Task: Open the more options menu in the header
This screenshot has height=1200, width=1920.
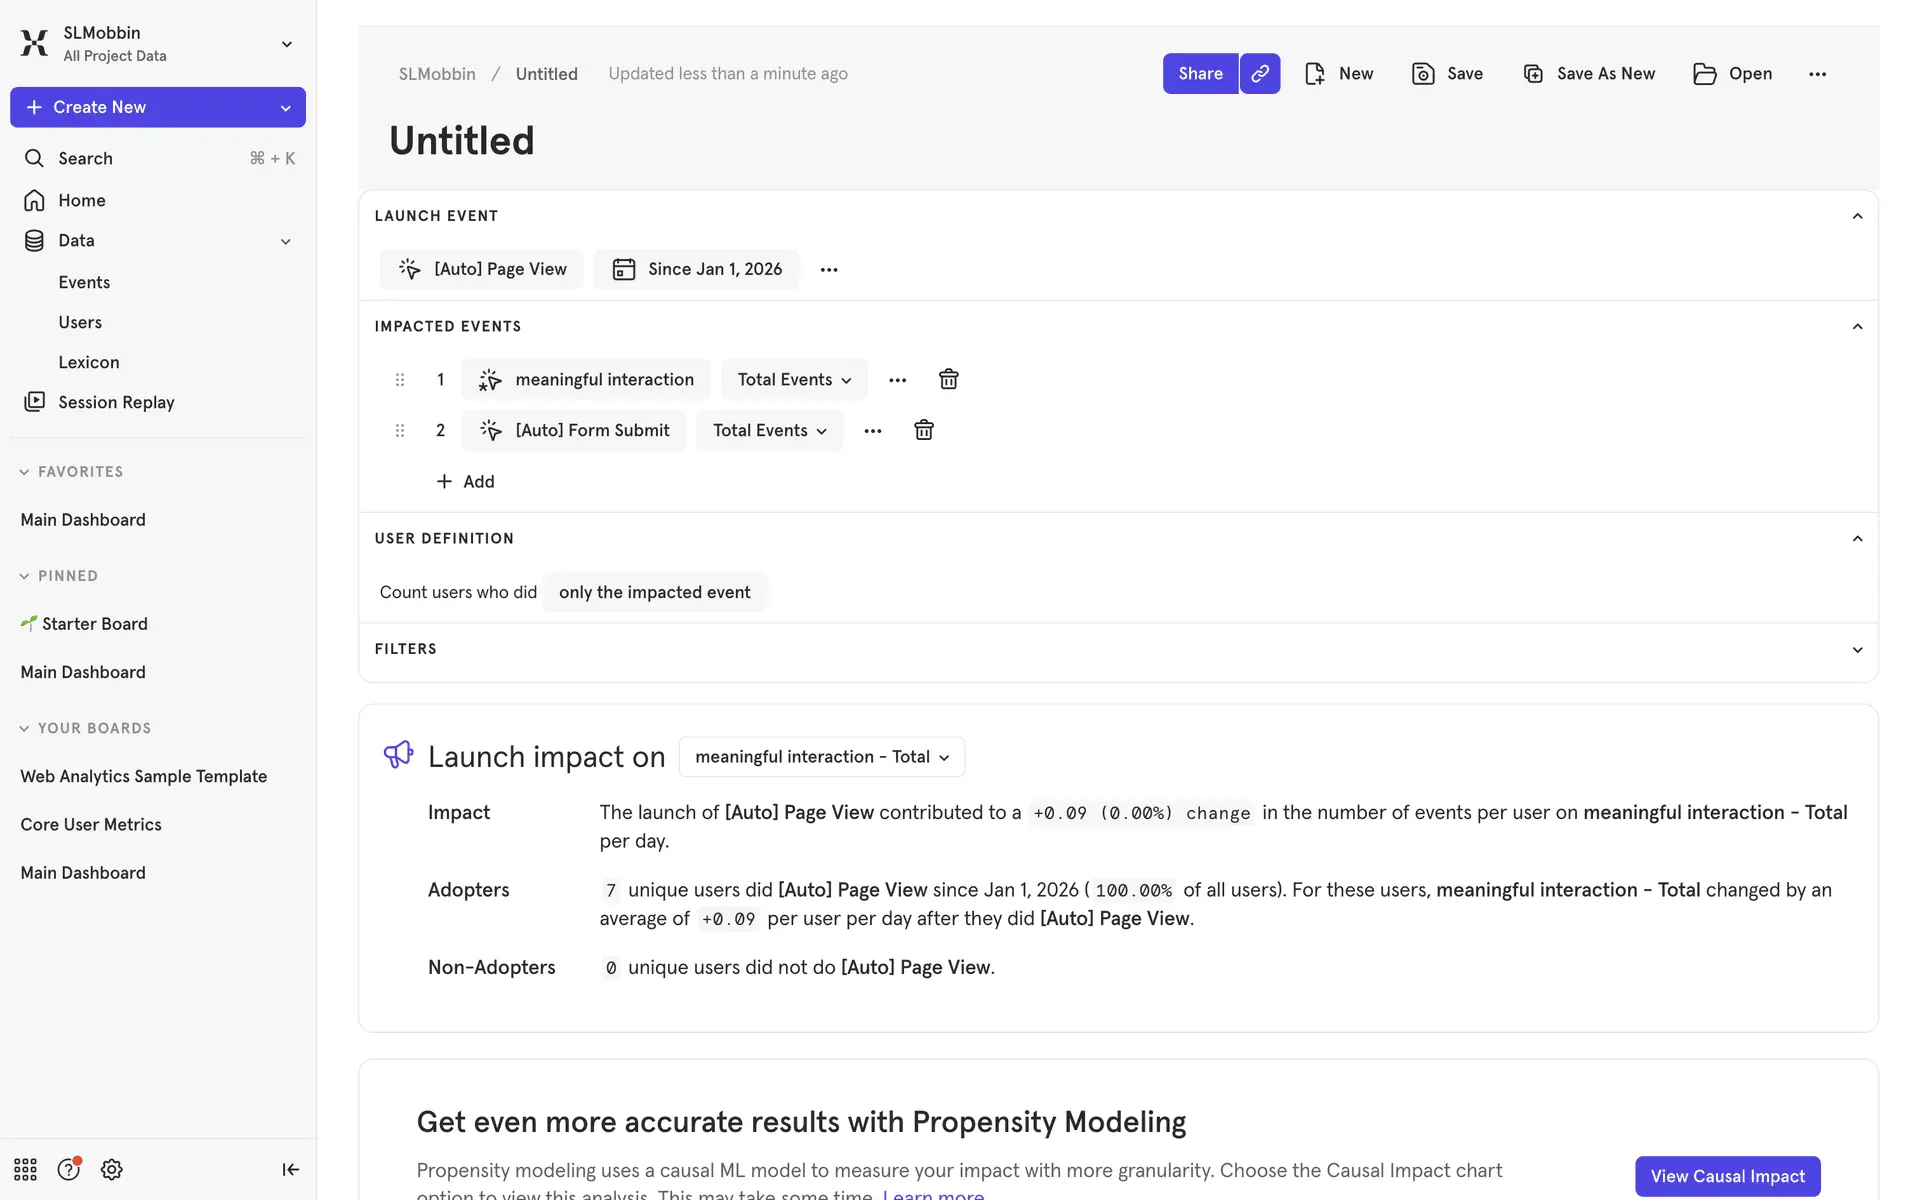Action: pyautogui.click(x=1817, y=74)
